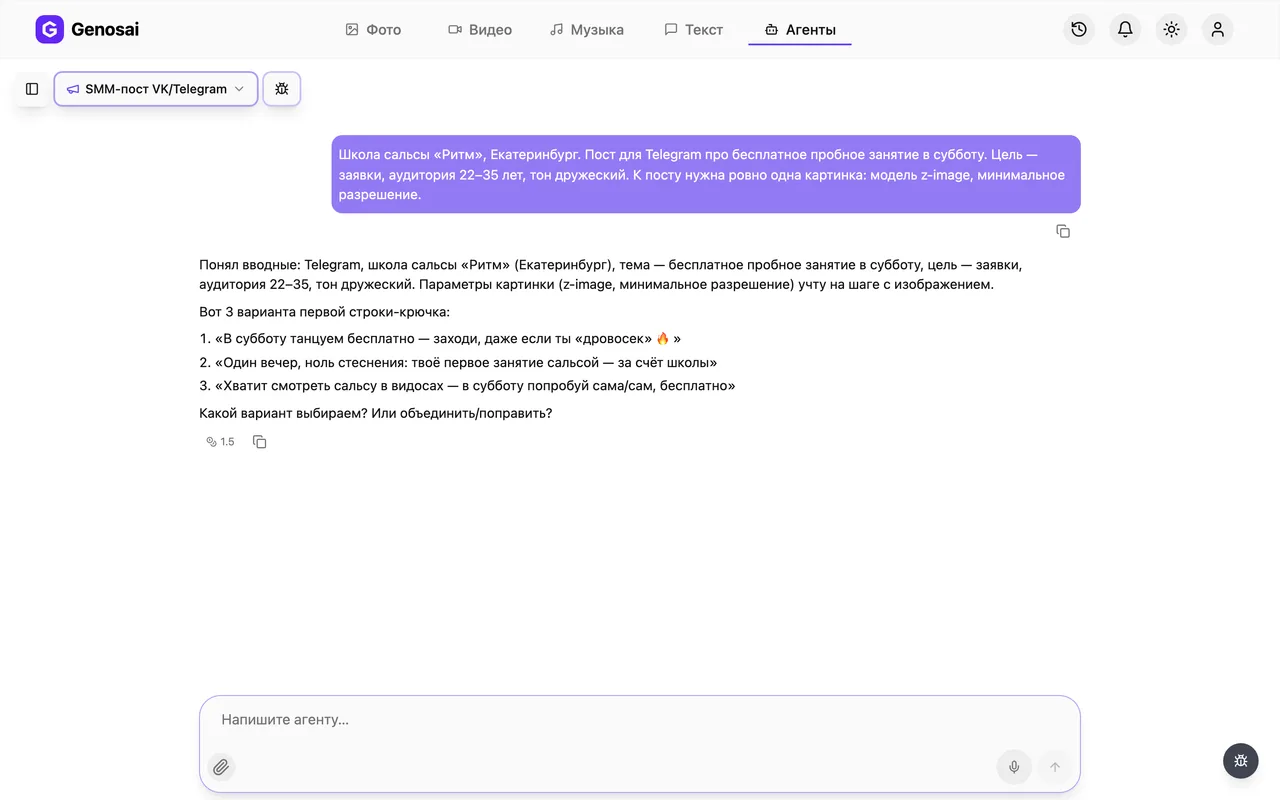
Task: Click the Genosai brand name
Action: [x=105, y=30]
